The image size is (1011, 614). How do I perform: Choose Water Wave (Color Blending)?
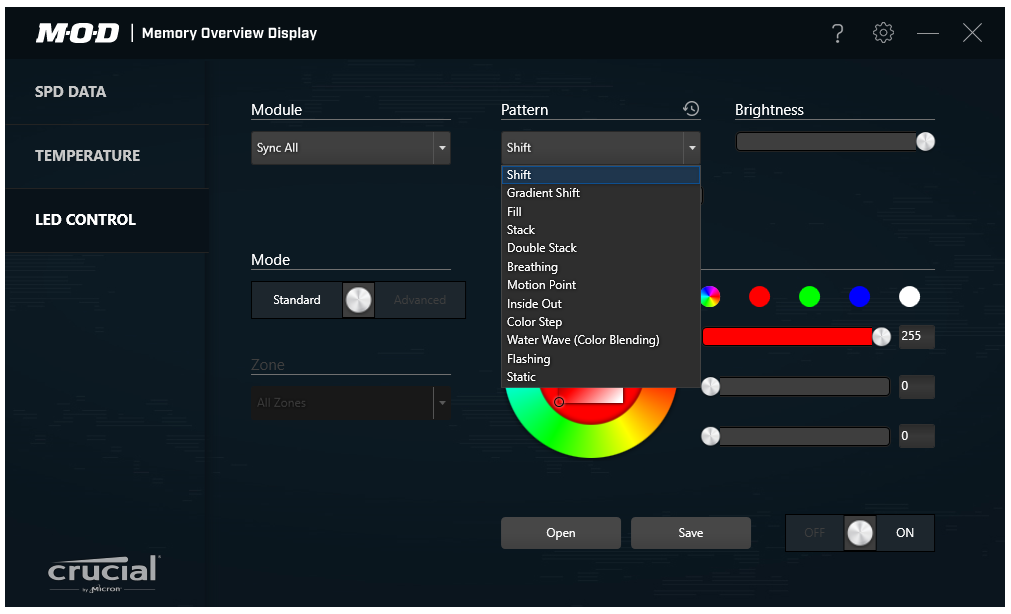601,340
